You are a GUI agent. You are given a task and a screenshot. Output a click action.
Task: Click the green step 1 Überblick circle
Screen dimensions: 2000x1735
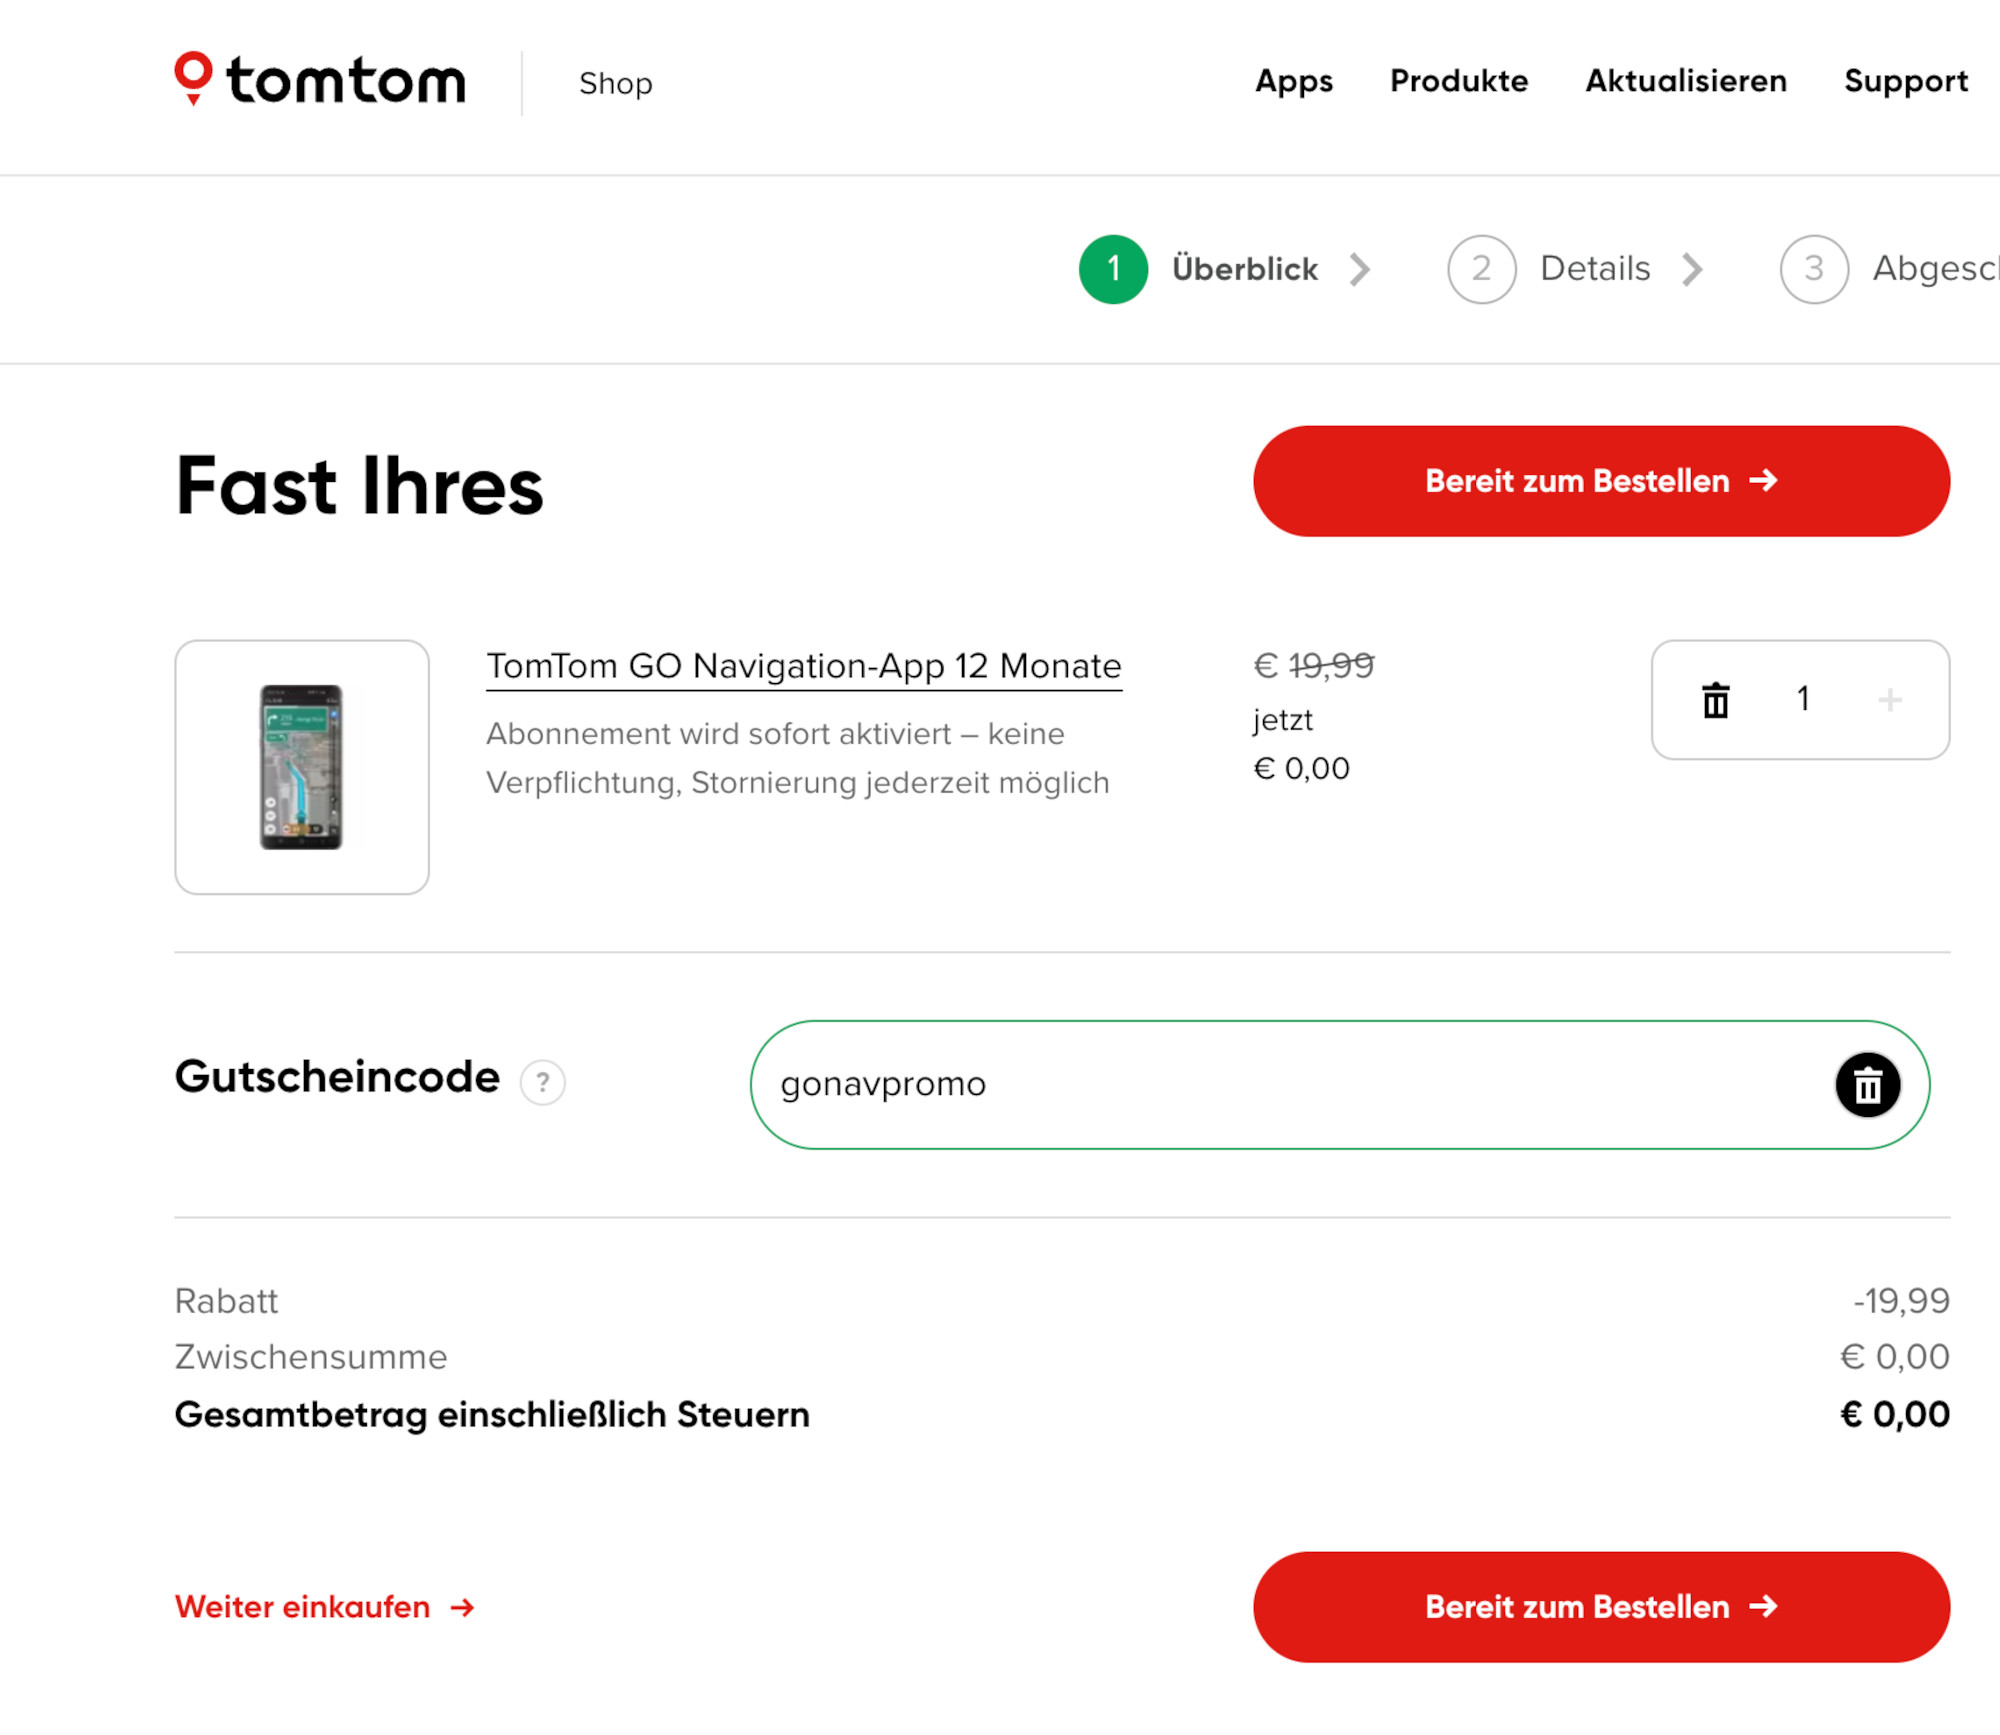(x=1113, y=268)
